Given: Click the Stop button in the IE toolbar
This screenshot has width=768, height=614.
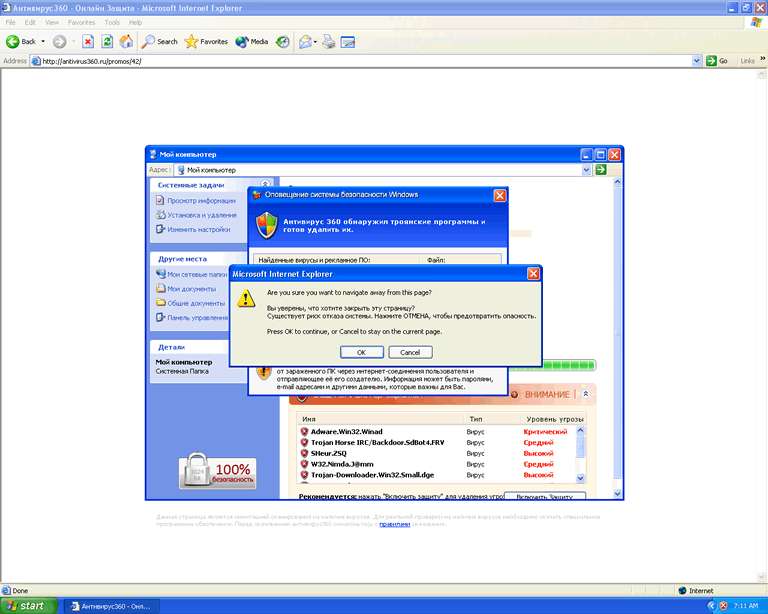Looking at the screenshot, I should point(88,42).
